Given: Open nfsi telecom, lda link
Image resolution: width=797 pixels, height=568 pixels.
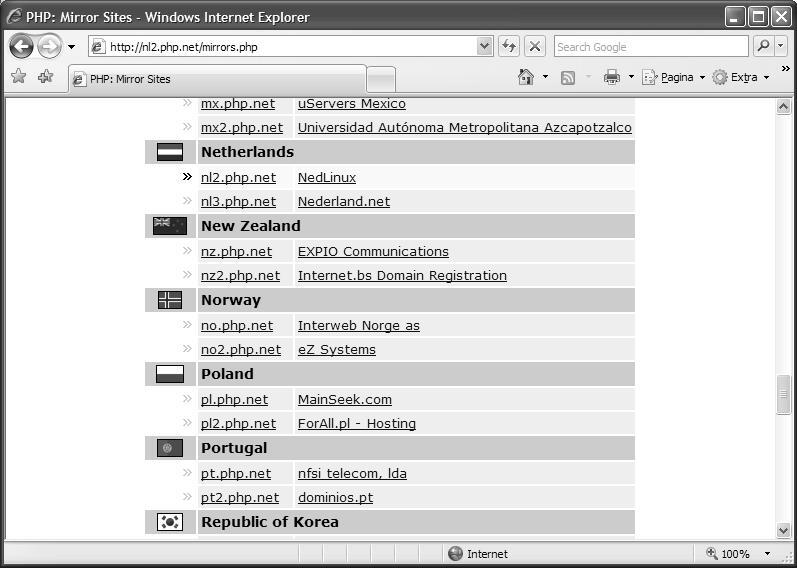Looking at the screenshot, I should click(352, 473).
